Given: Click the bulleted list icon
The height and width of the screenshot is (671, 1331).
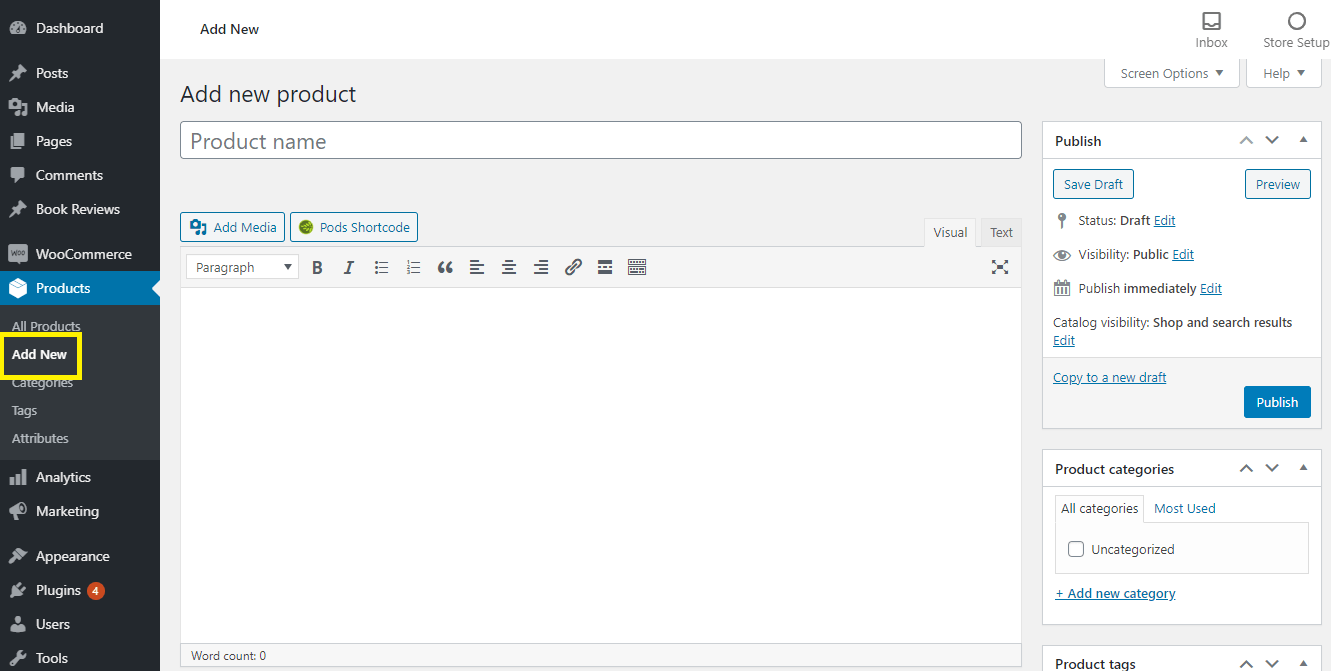Looking at the screenshot, I should 381,267.
